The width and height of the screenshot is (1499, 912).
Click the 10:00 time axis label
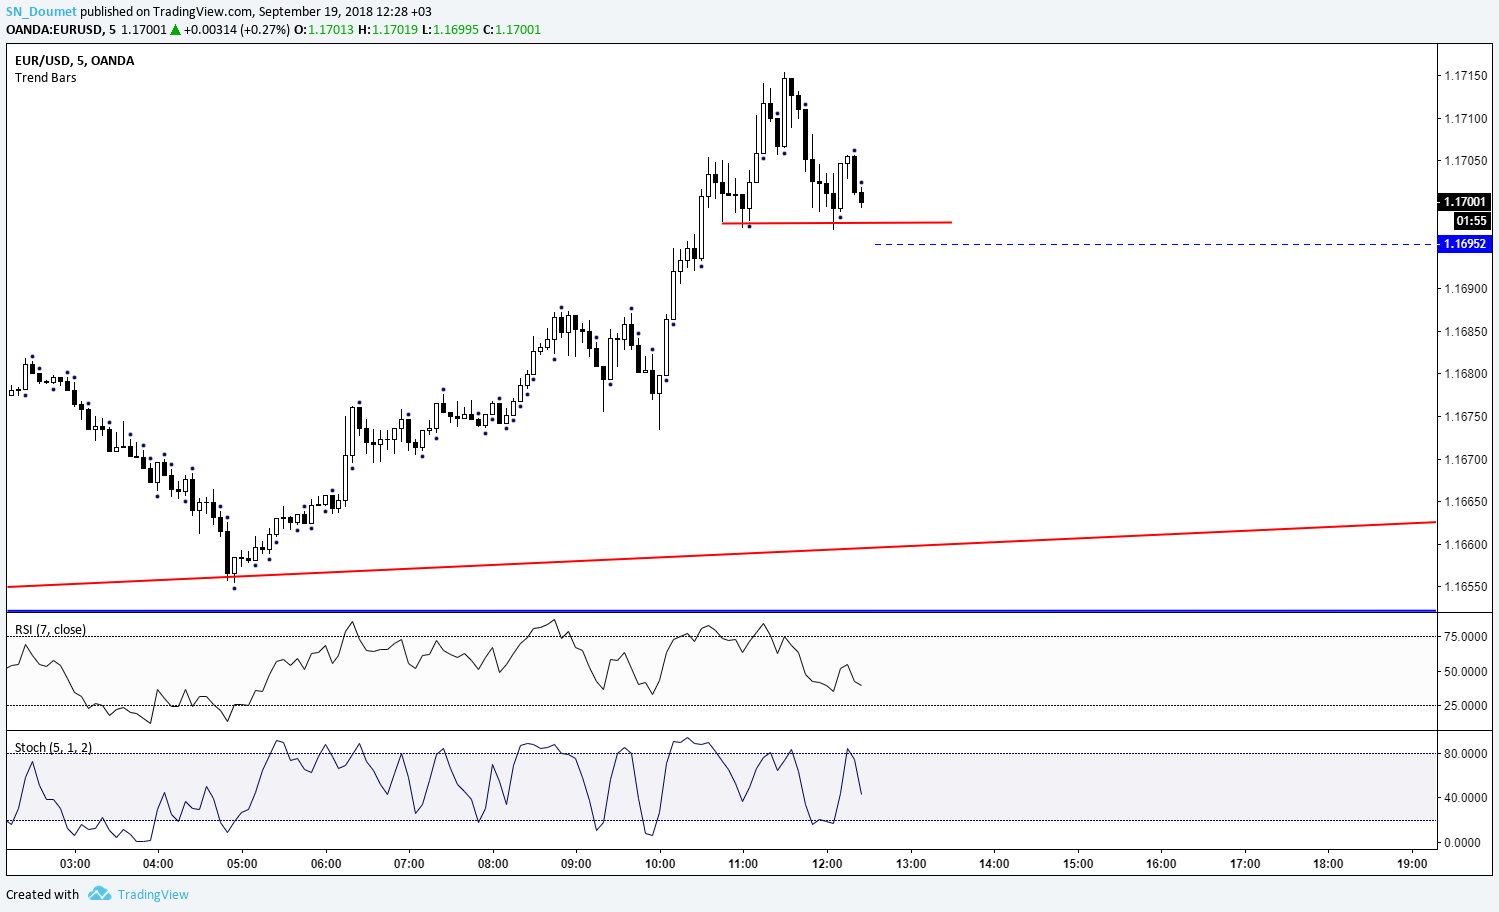(660, 863)
